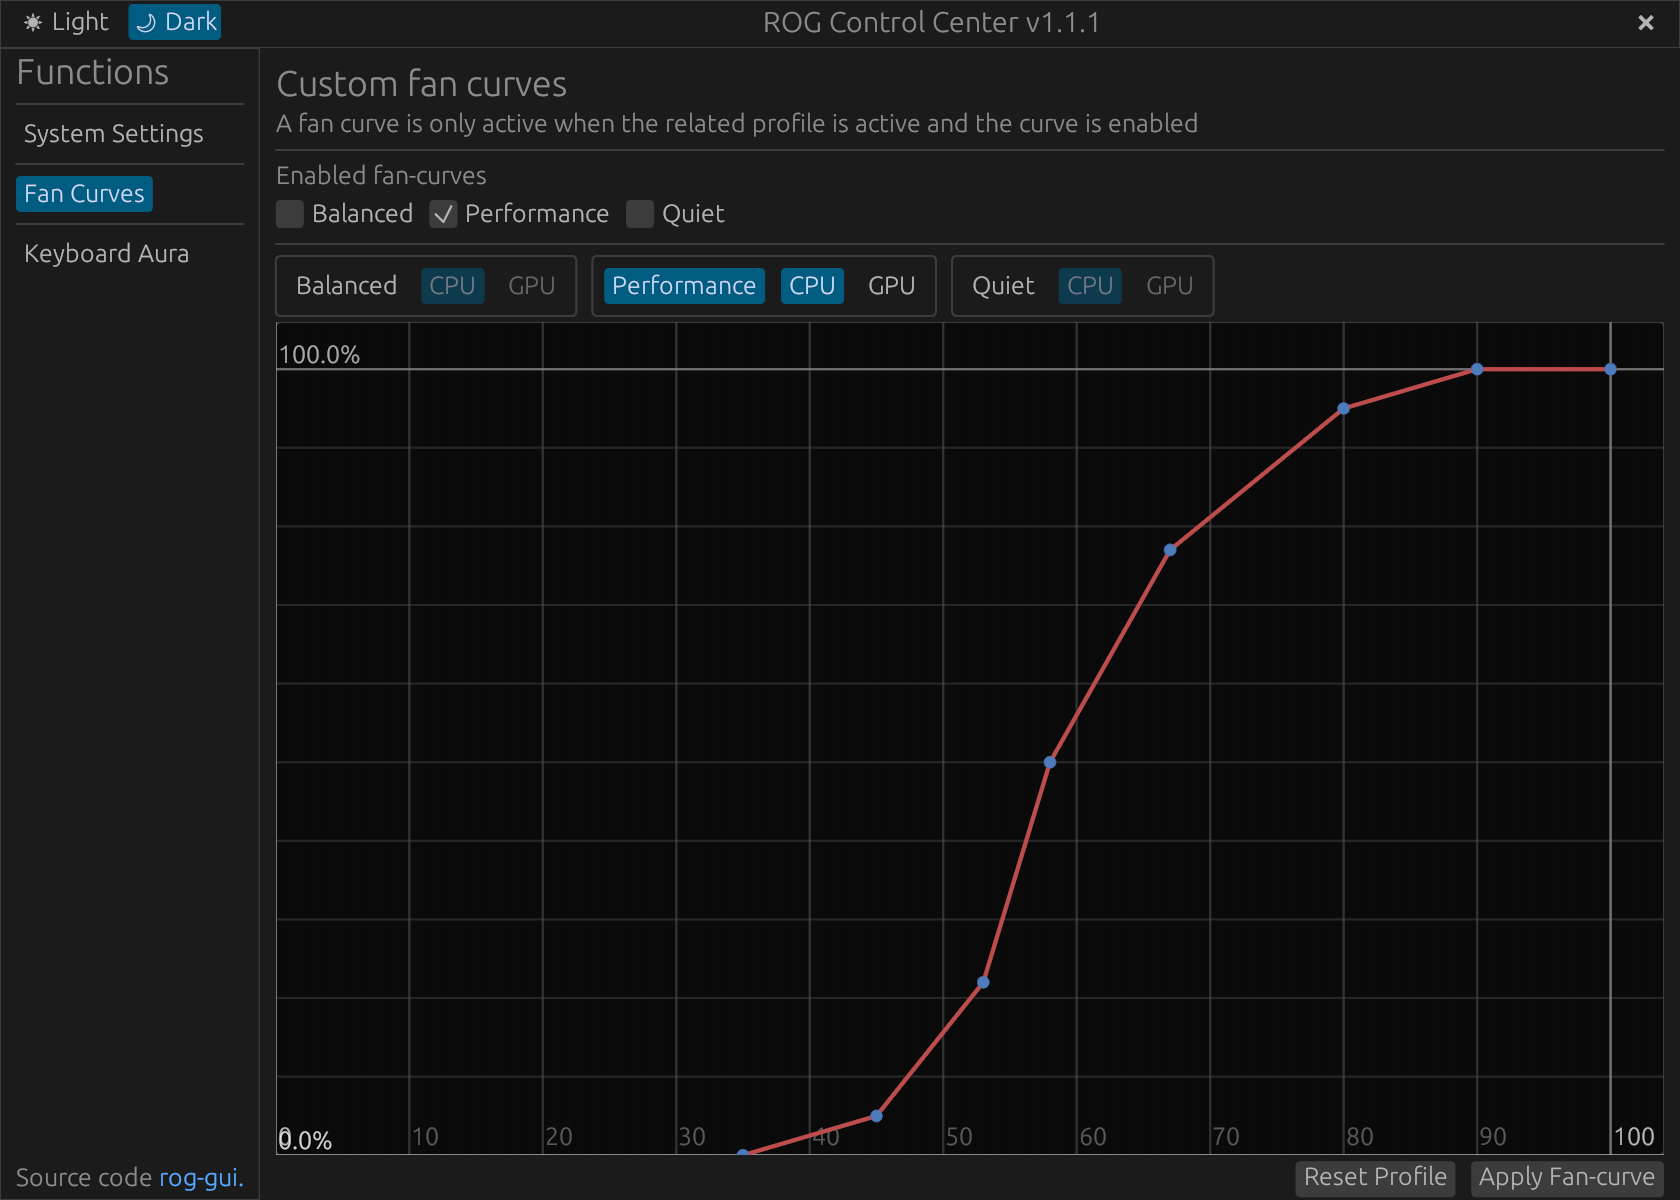Click the Functions sidebar heading
The width and height of the screenshot is (1680, 1200).
[x=93, y=73]
